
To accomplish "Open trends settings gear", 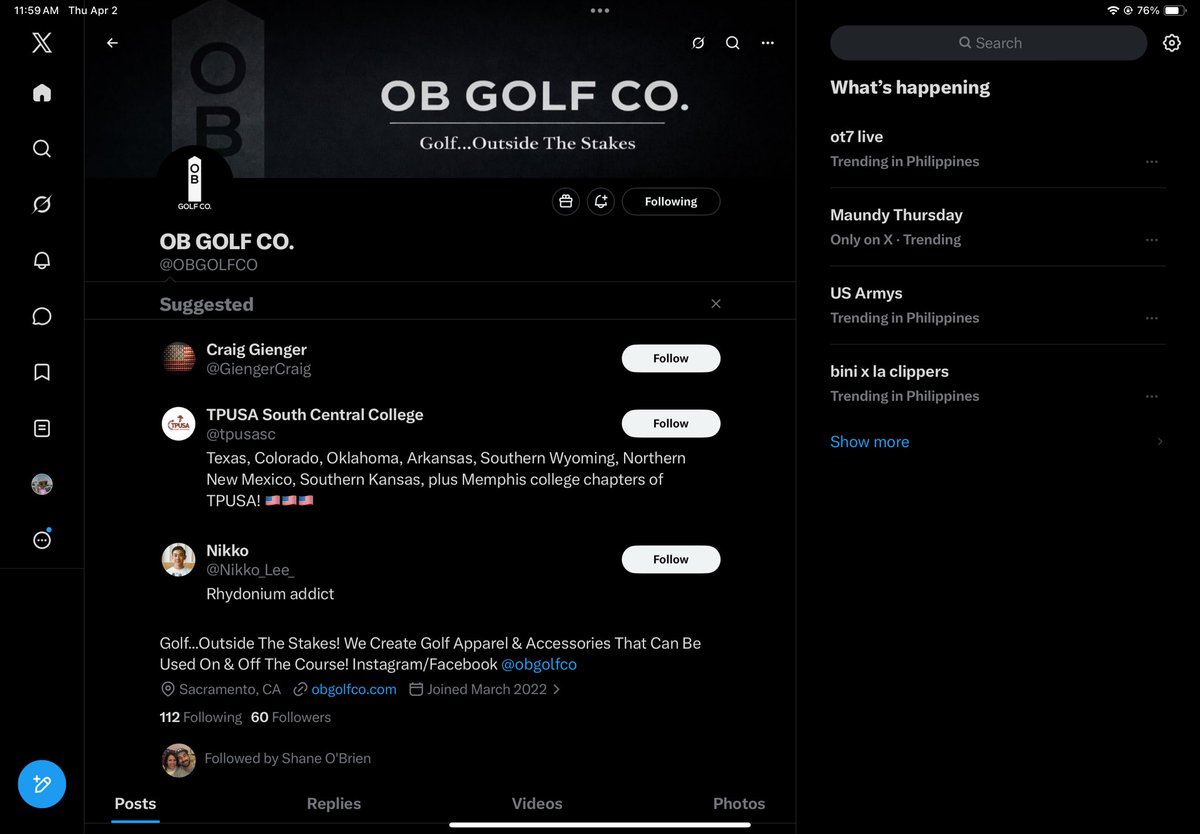I will coord(1172,43).
